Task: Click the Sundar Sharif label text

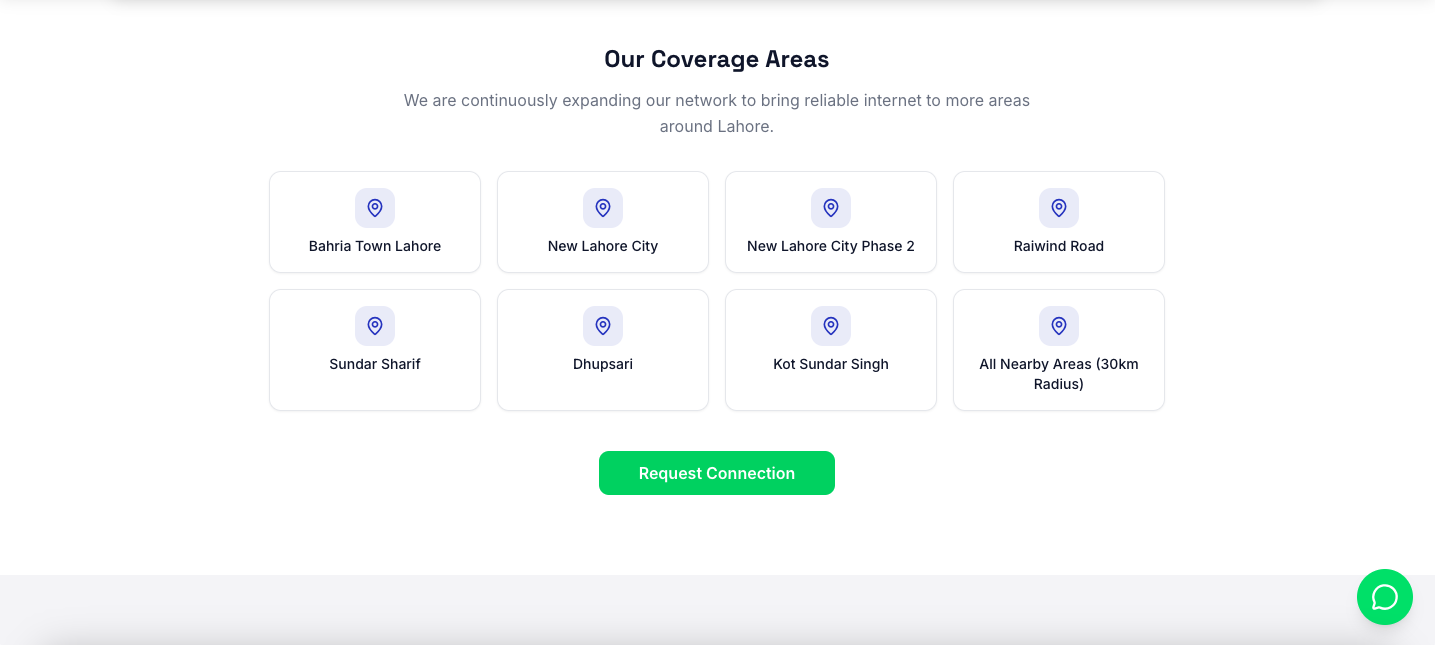Action: tap(375, 364)
